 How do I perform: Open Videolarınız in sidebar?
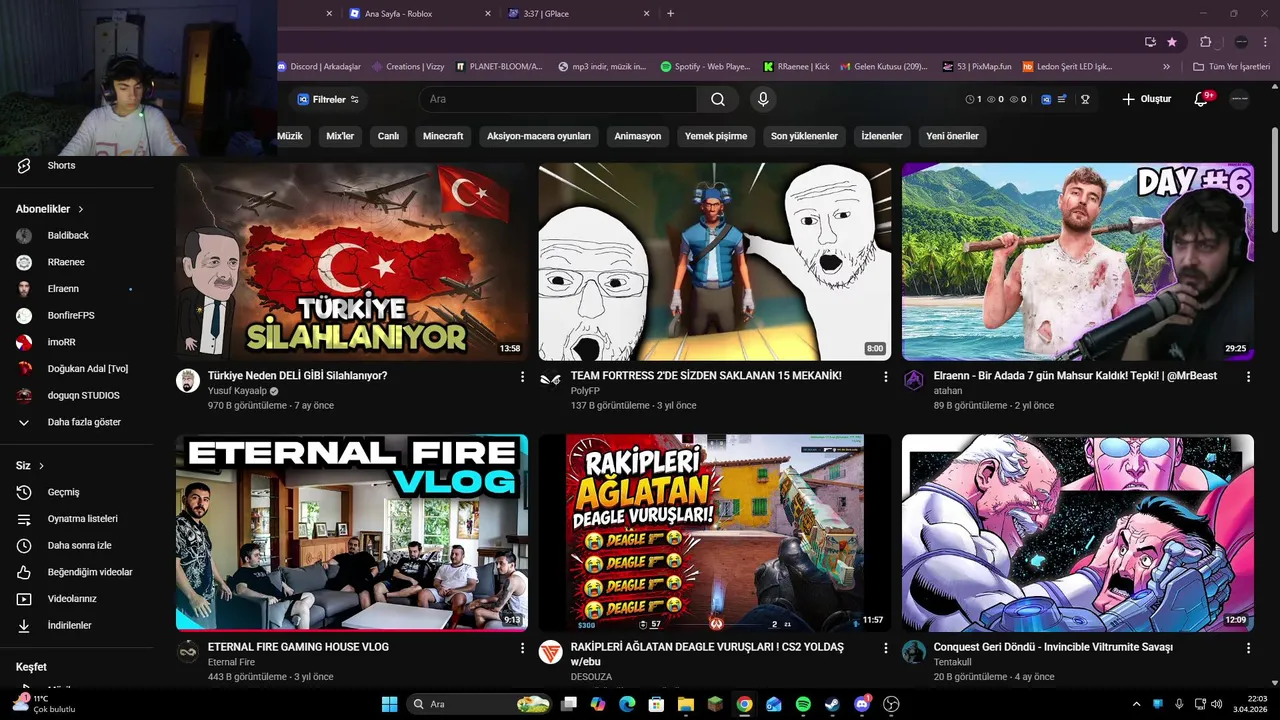click(72, 599)
